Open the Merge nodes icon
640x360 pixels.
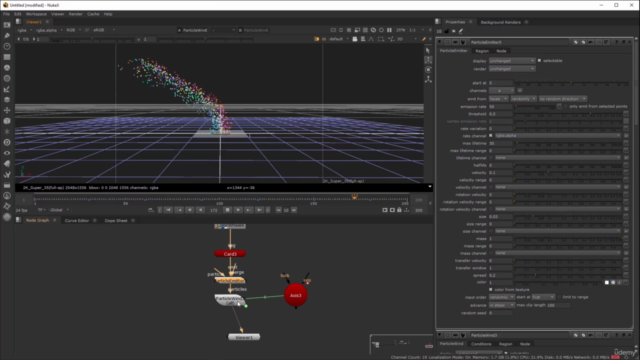pos(7,100)
